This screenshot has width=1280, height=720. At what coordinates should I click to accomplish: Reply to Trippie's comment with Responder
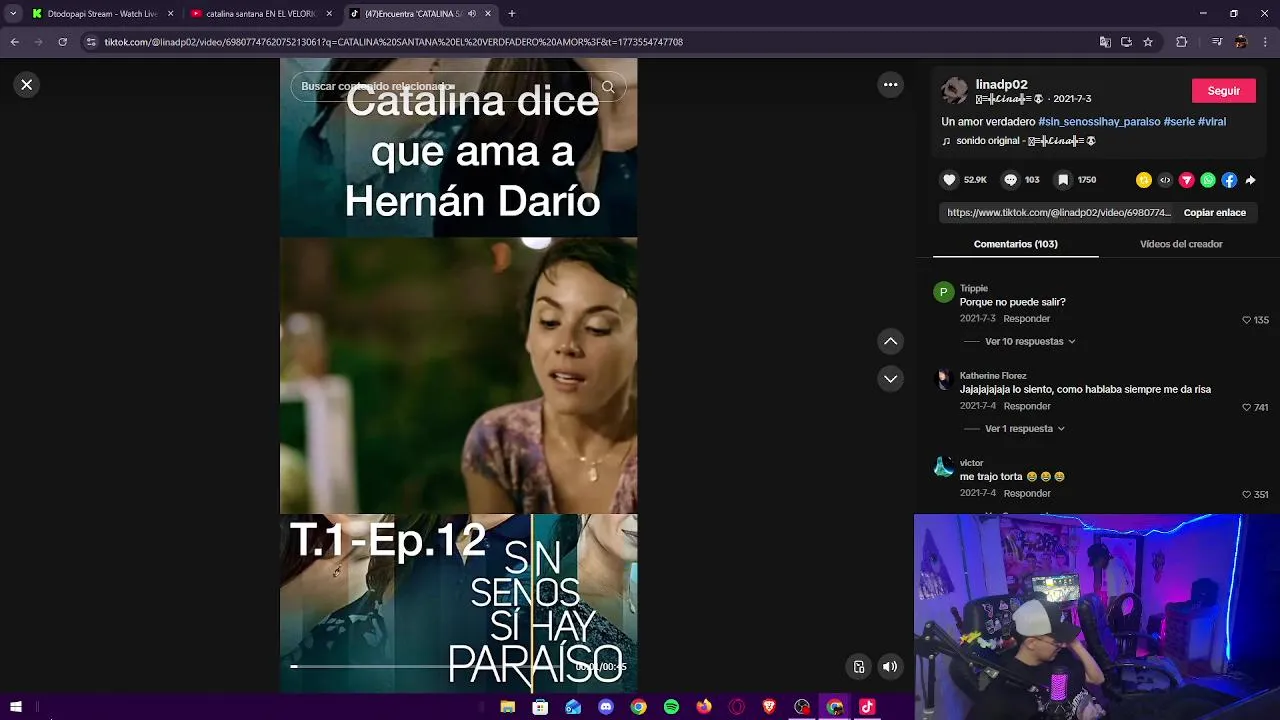click(x=1027, y=319)
